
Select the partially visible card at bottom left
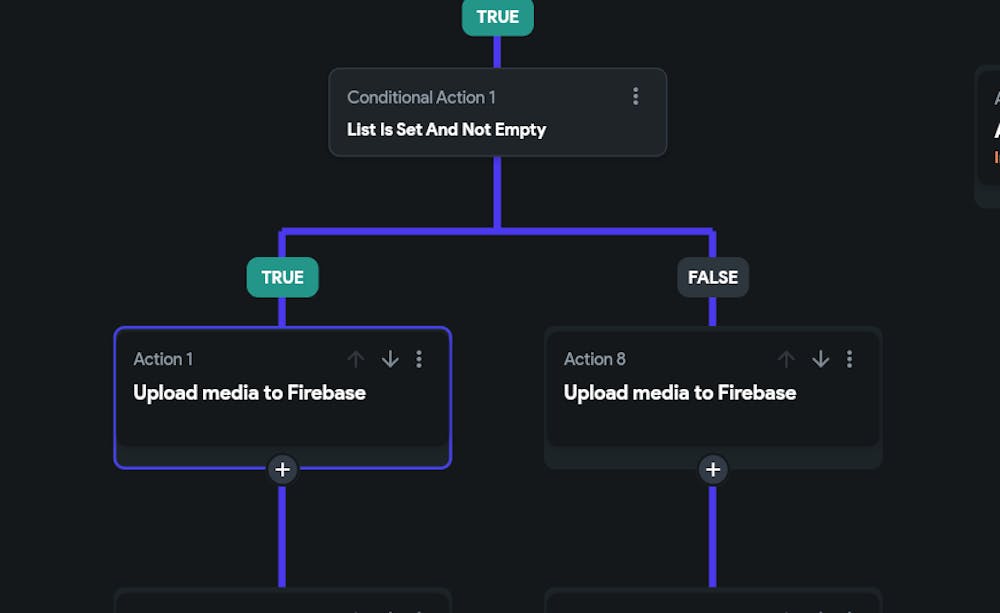click(x=282, y=605)
